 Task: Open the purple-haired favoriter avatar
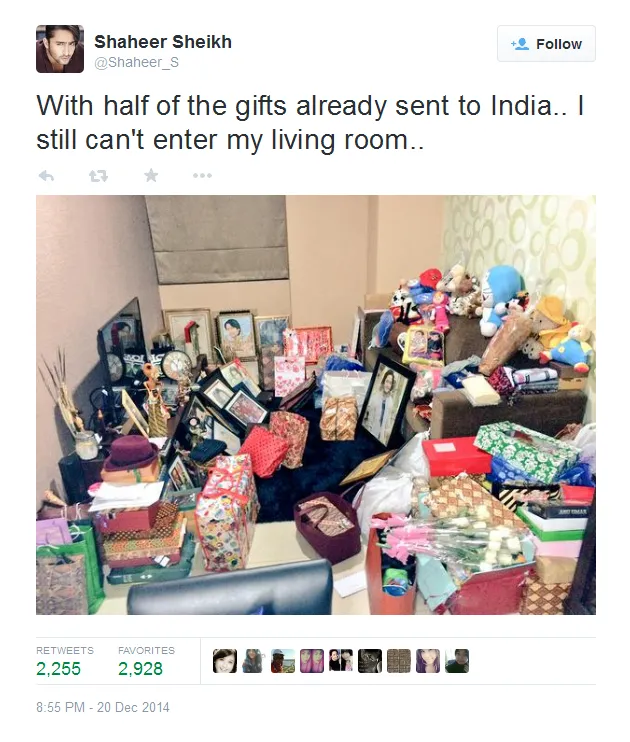tap(428, 661)
